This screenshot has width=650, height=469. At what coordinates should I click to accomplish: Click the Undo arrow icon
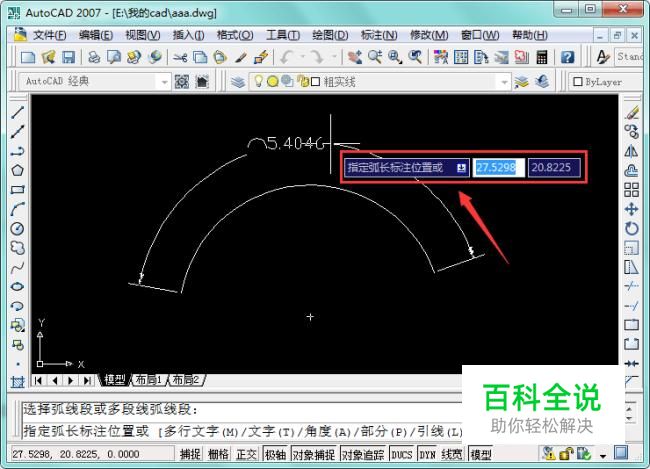287,57
